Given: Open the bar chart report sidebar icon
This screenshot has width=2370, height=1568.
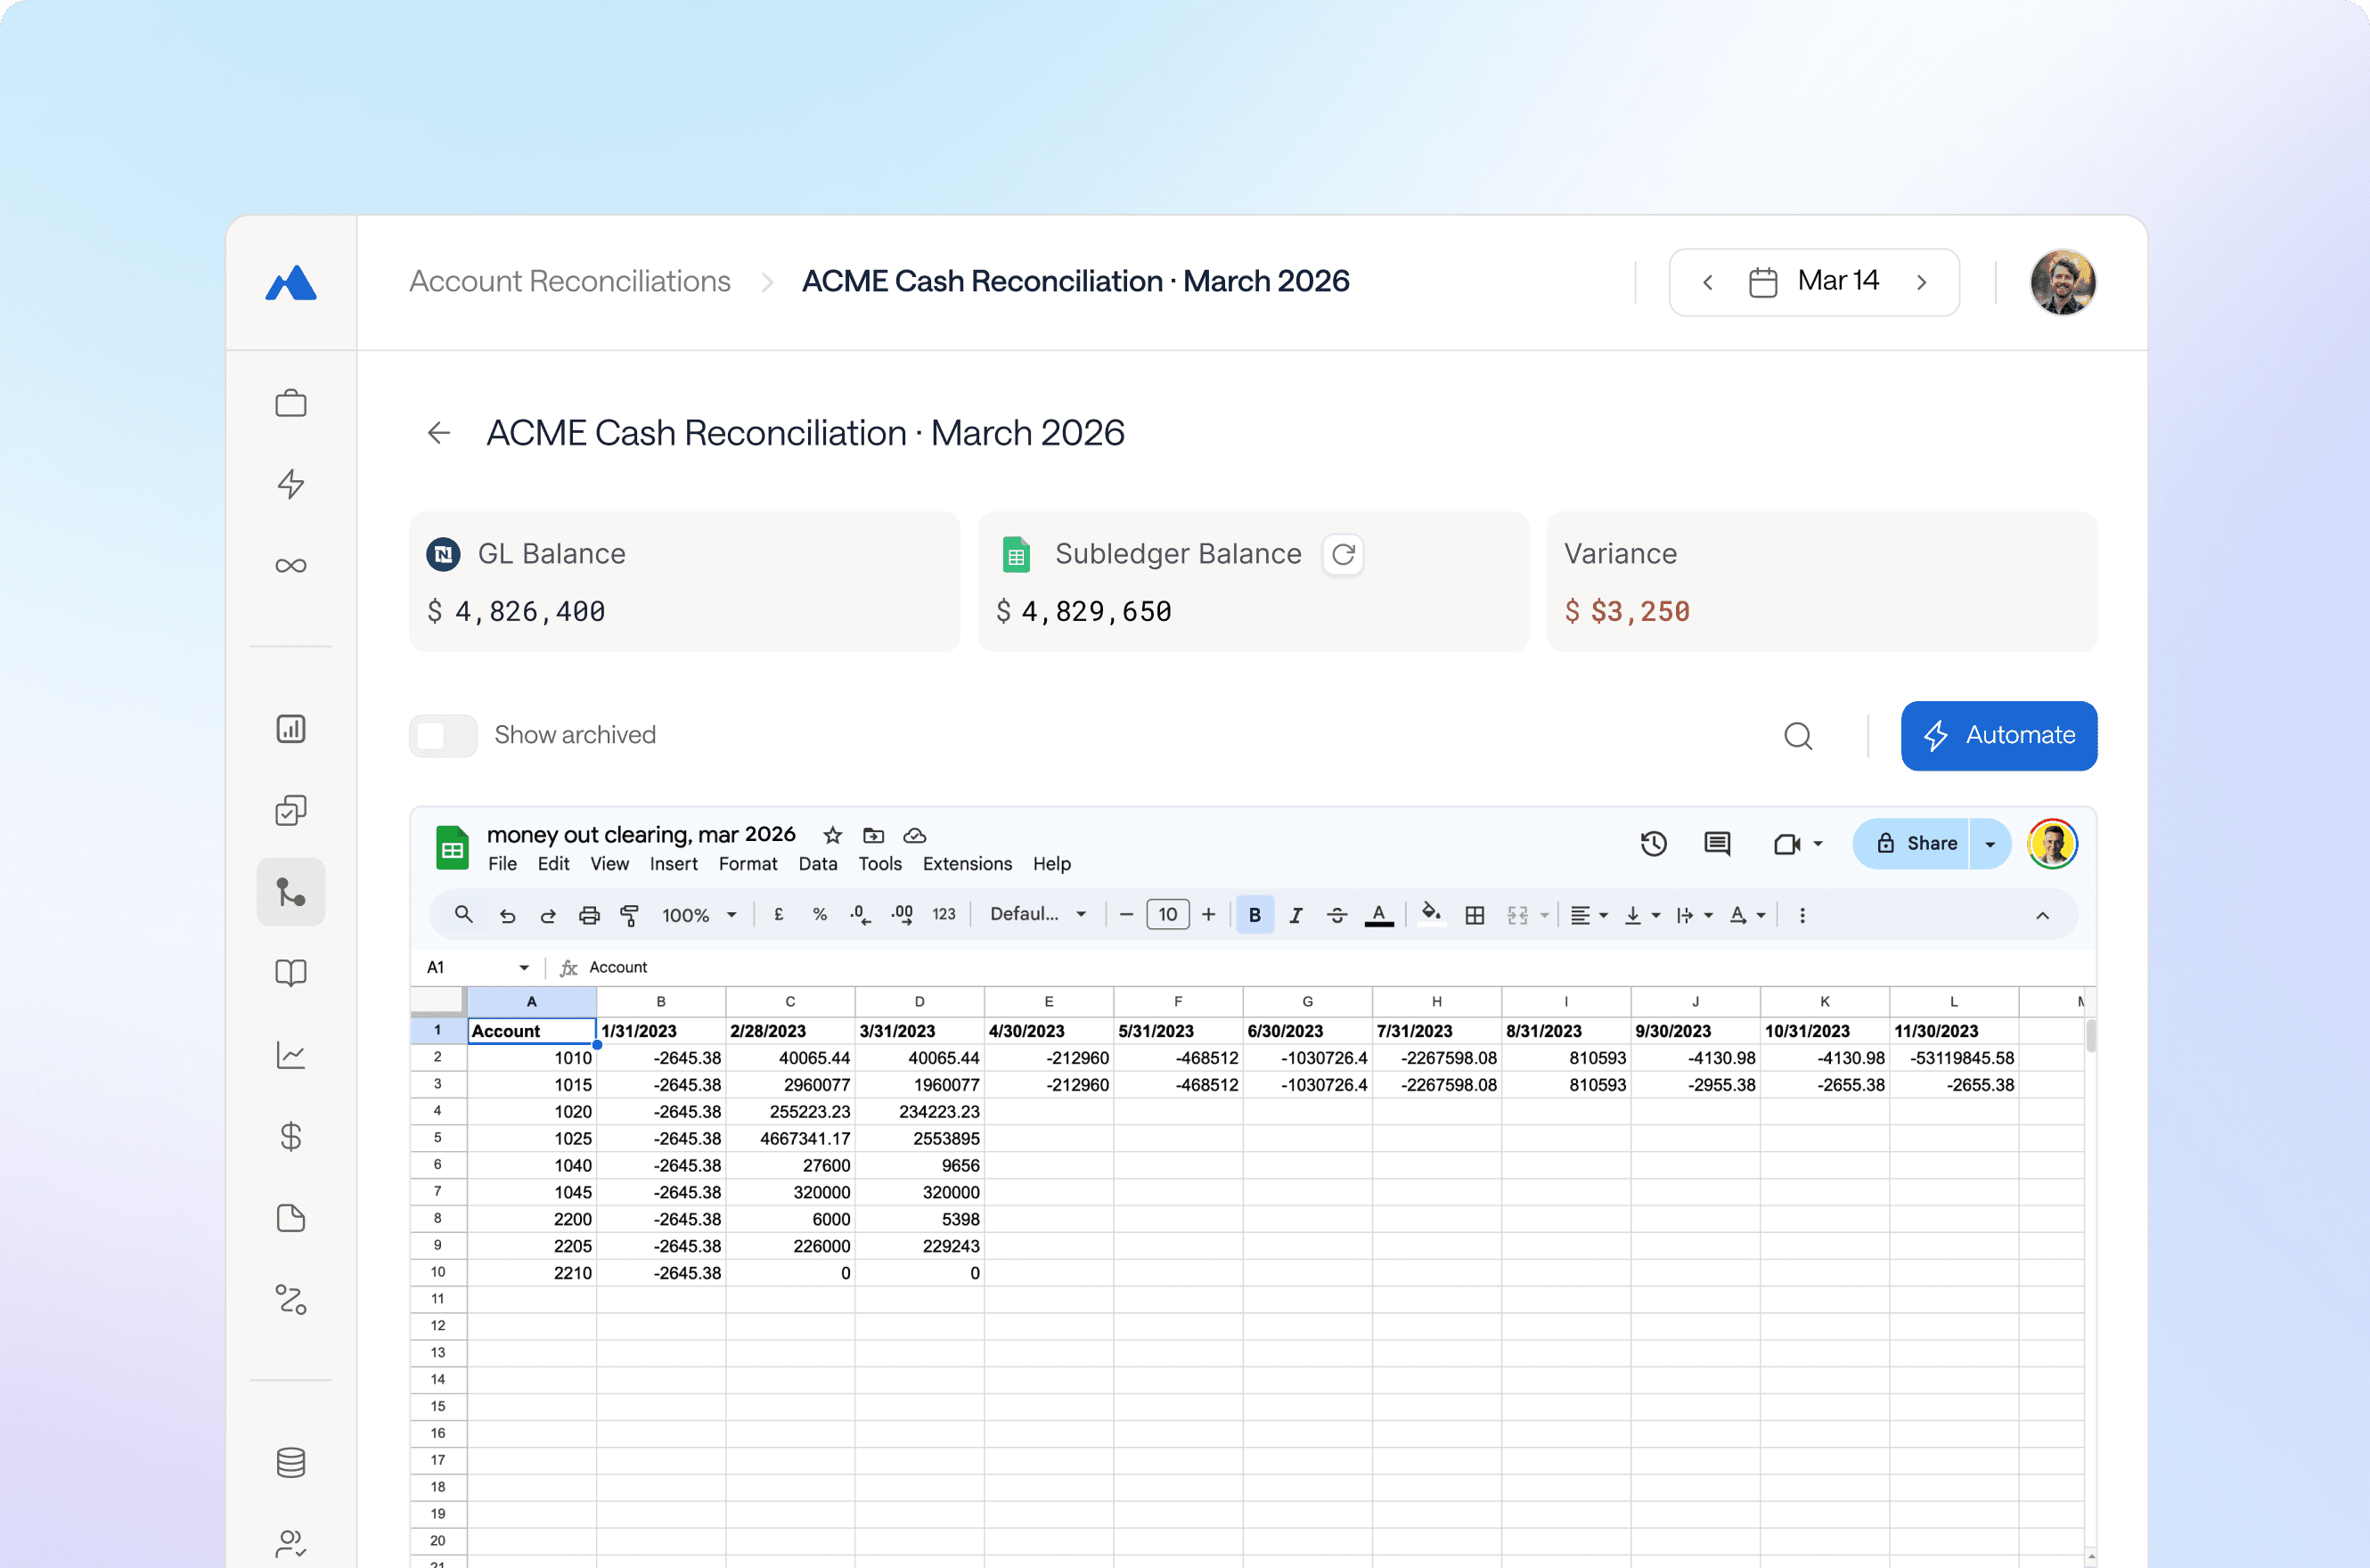Looking at the screenshot, I should [291, 729].
